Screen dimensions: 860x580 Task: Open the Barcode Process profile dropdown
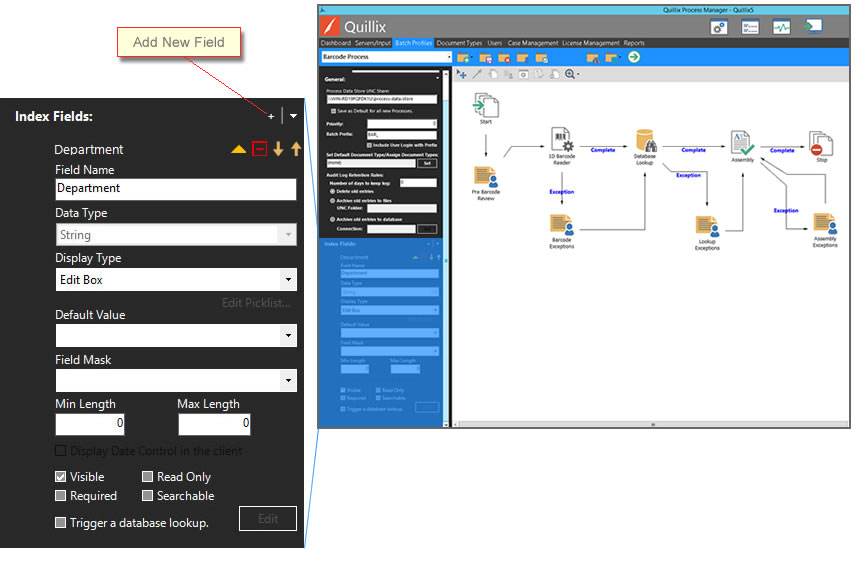(x=449, y=57)
